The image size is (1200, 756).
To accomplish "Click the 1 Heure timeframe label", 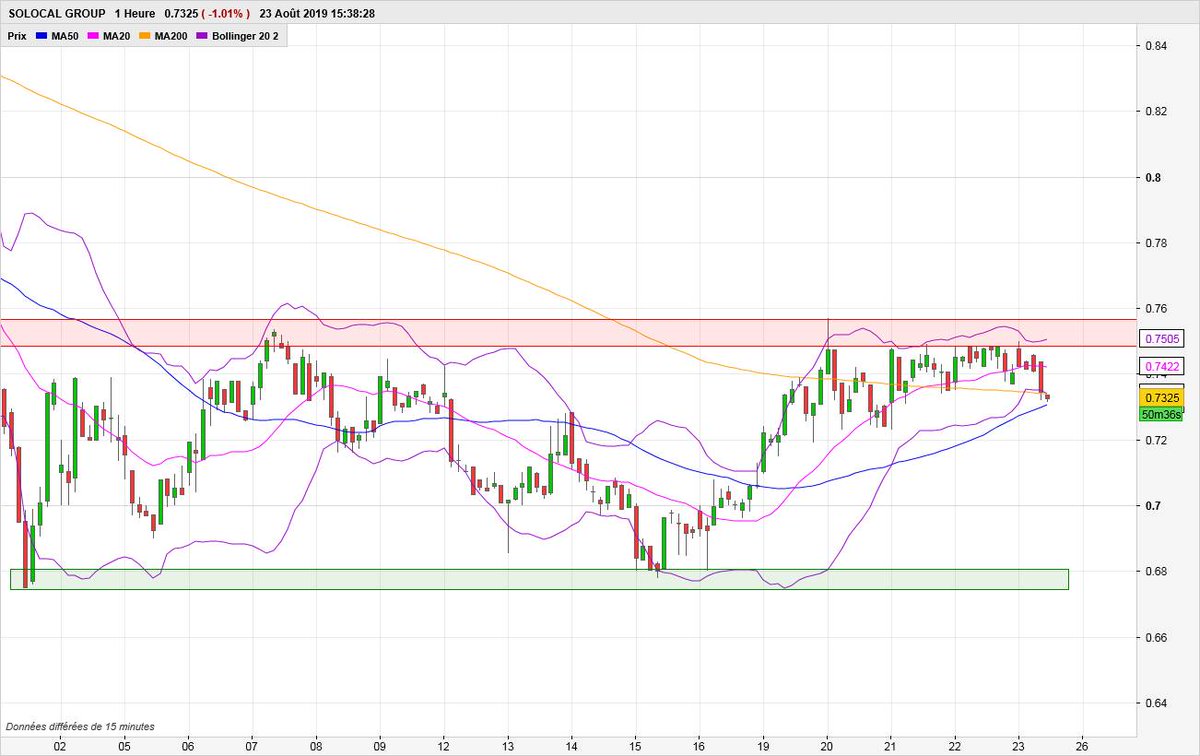I will click(135, 13).
